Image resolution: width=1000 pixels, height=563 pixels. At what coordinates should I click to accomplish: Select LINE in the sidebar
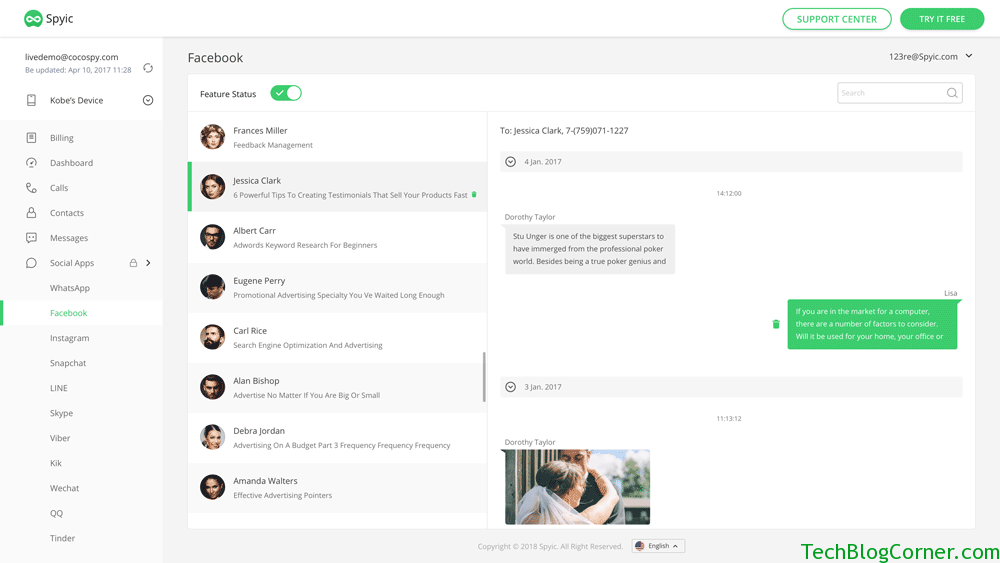(x=59, y=388)
